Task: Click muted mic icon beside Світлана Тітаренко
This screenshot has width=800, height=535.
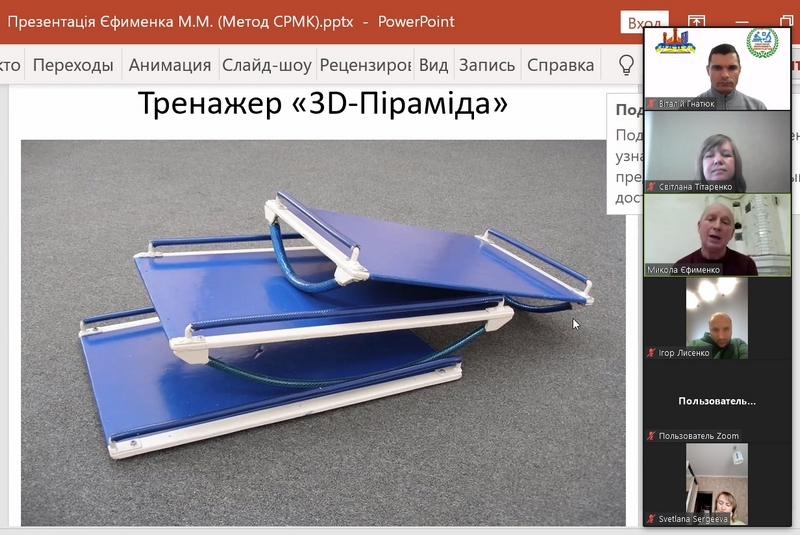Action: pos(651,186)
